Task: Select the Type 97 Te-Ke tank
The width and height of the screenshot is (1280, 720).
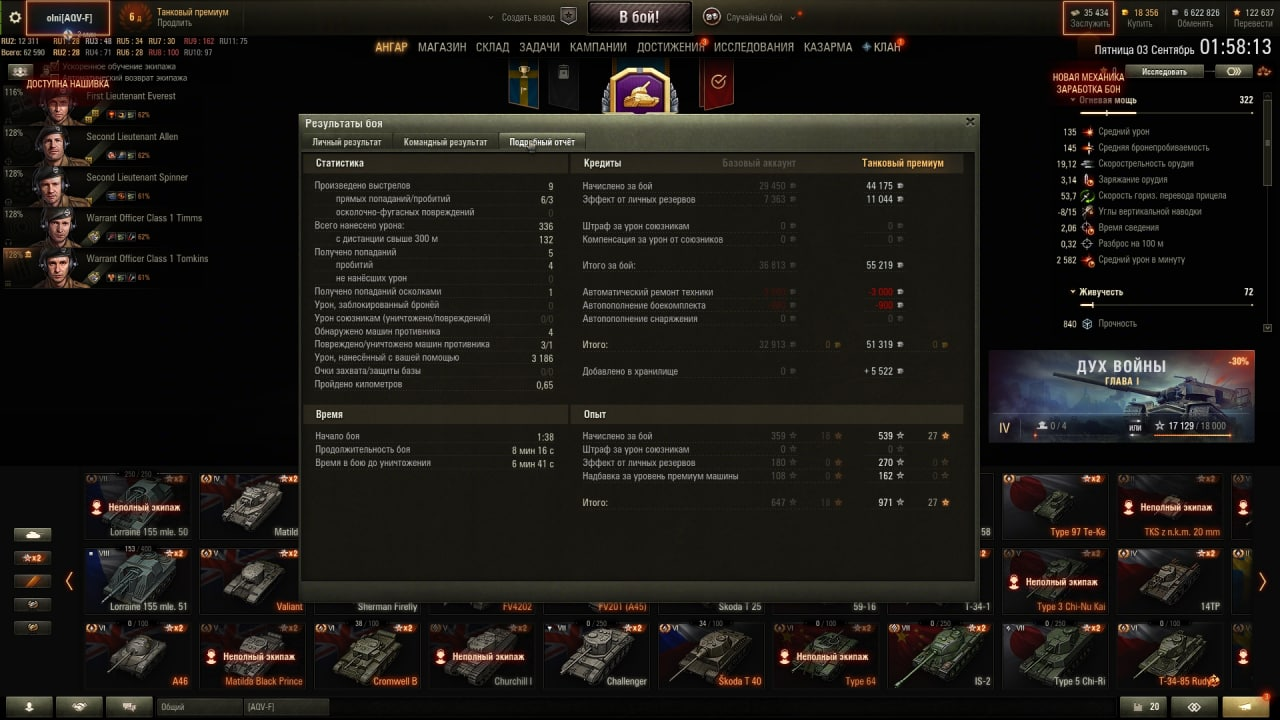Action: coord(1055,506)
